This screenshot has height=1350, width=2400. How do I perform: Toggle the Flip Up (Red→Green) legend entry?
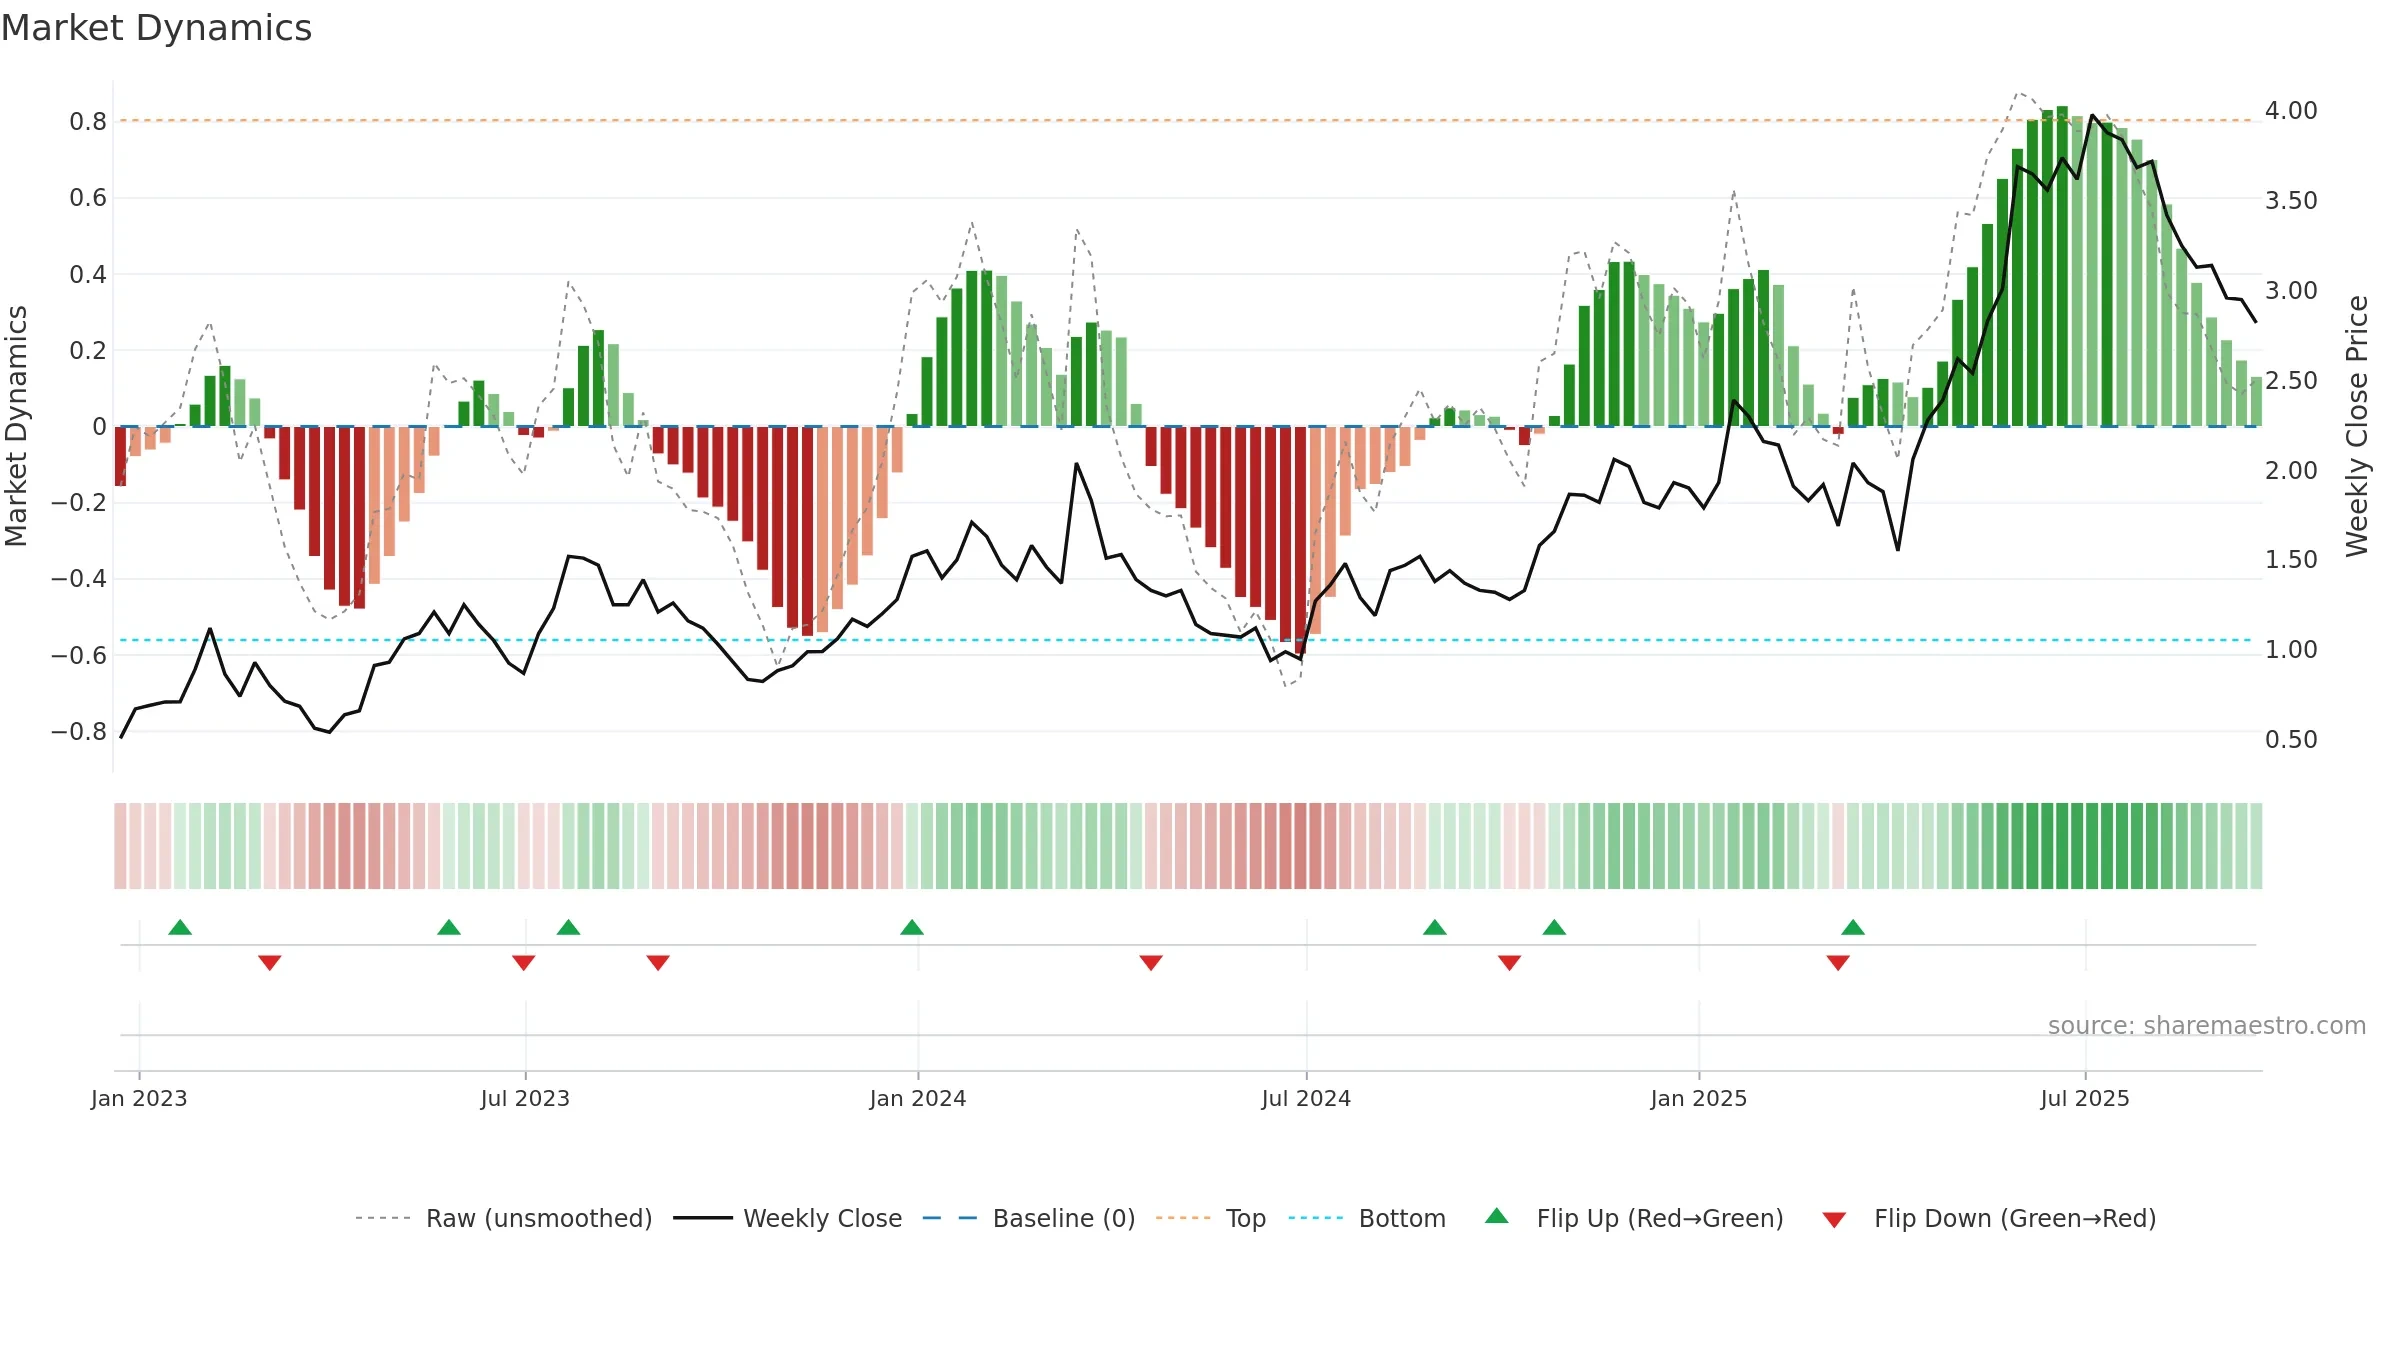1634,1218
